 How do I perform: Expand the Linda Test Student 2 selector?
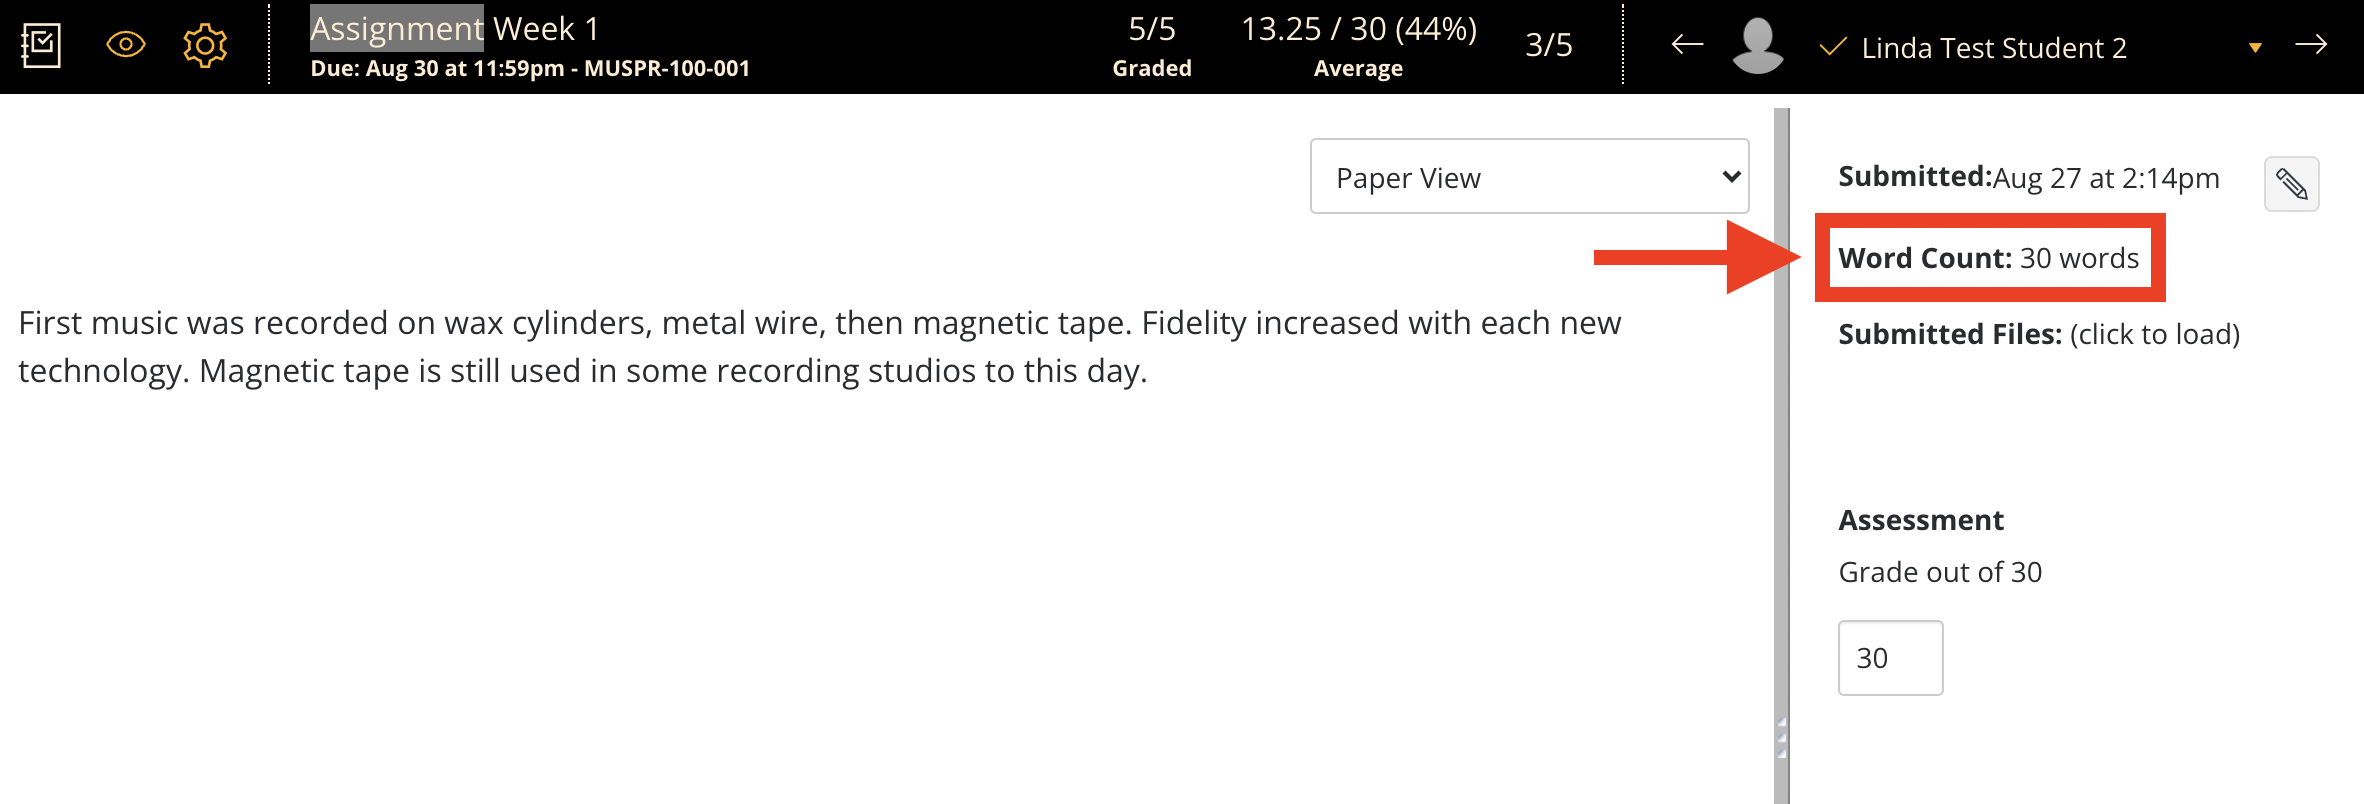point(1993,48)
